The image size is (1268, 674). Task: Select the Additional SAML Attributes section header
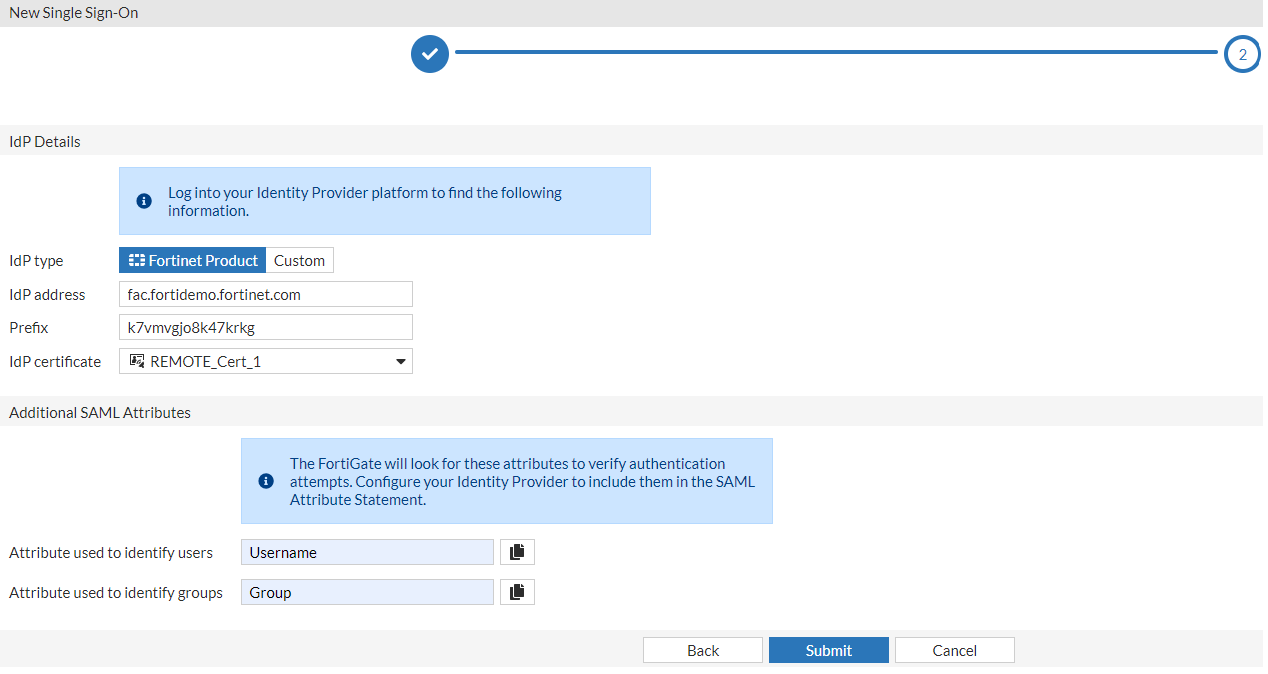(100, 411)
